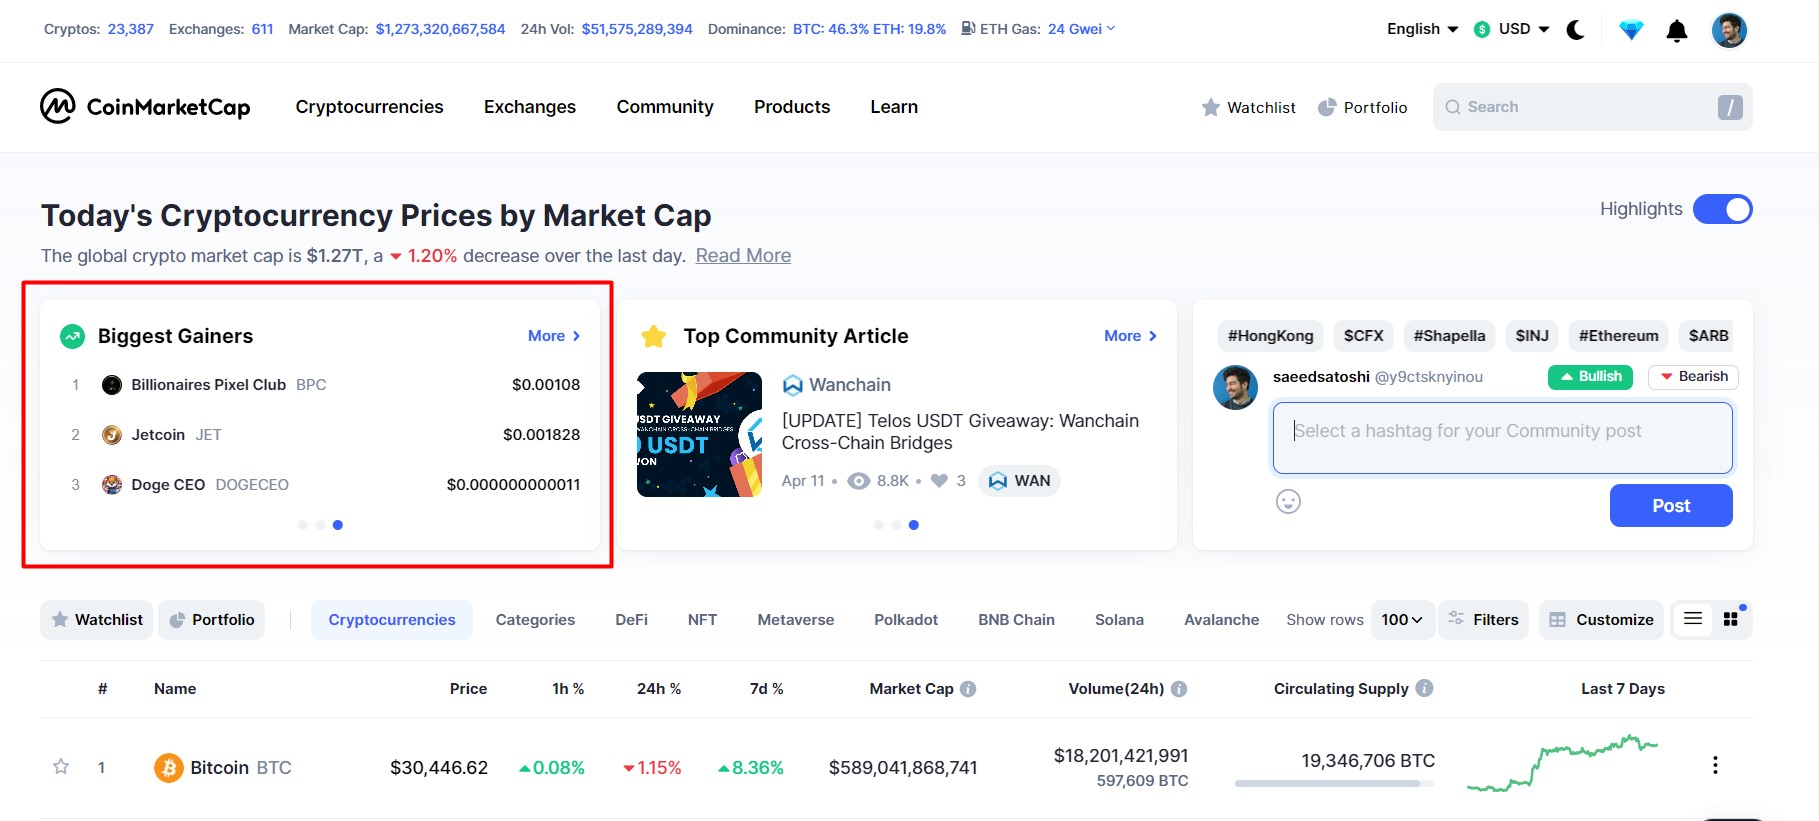Open Products menu
This screenshot has height=821, width=1819.
coord(792,107)
